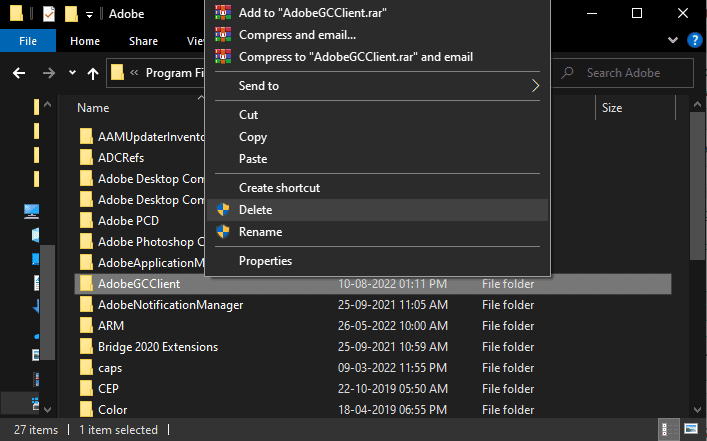Go back with the left arrow button
707x441 pixels.
[x=19, y=73]
